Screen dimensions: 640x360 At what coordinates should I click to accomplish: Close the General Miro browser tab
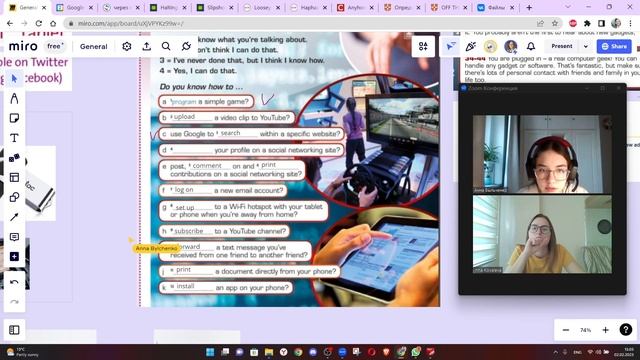coord(44,7)
